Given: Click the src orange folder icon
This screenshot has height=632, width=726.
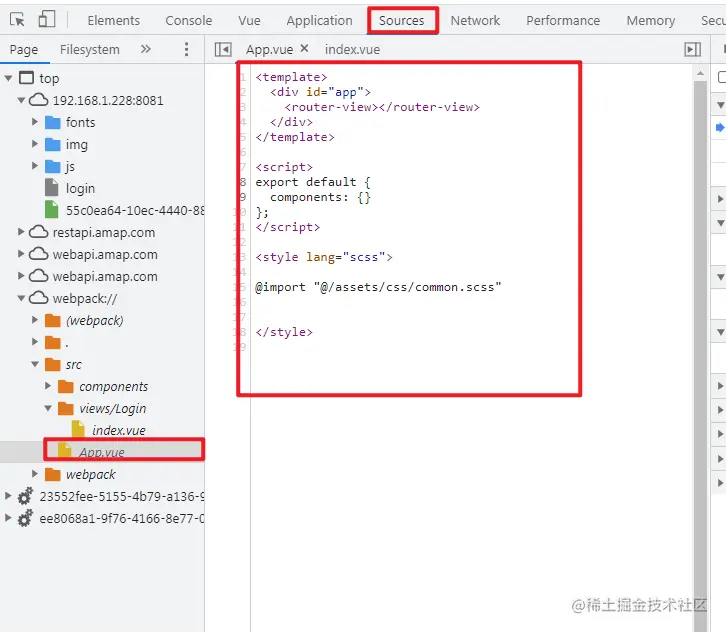Looking at the screenshot, I should pyautogui.click(x=53, y=364).
